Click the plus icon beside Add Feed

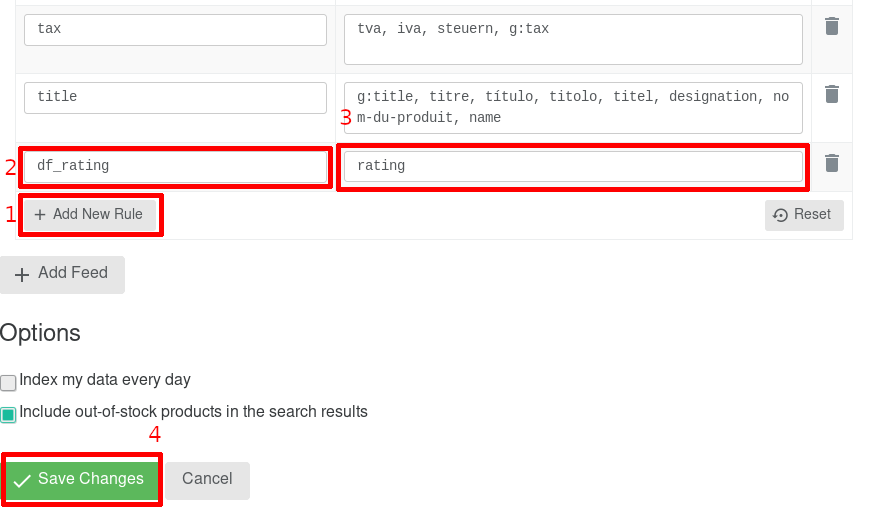point(22,274)
